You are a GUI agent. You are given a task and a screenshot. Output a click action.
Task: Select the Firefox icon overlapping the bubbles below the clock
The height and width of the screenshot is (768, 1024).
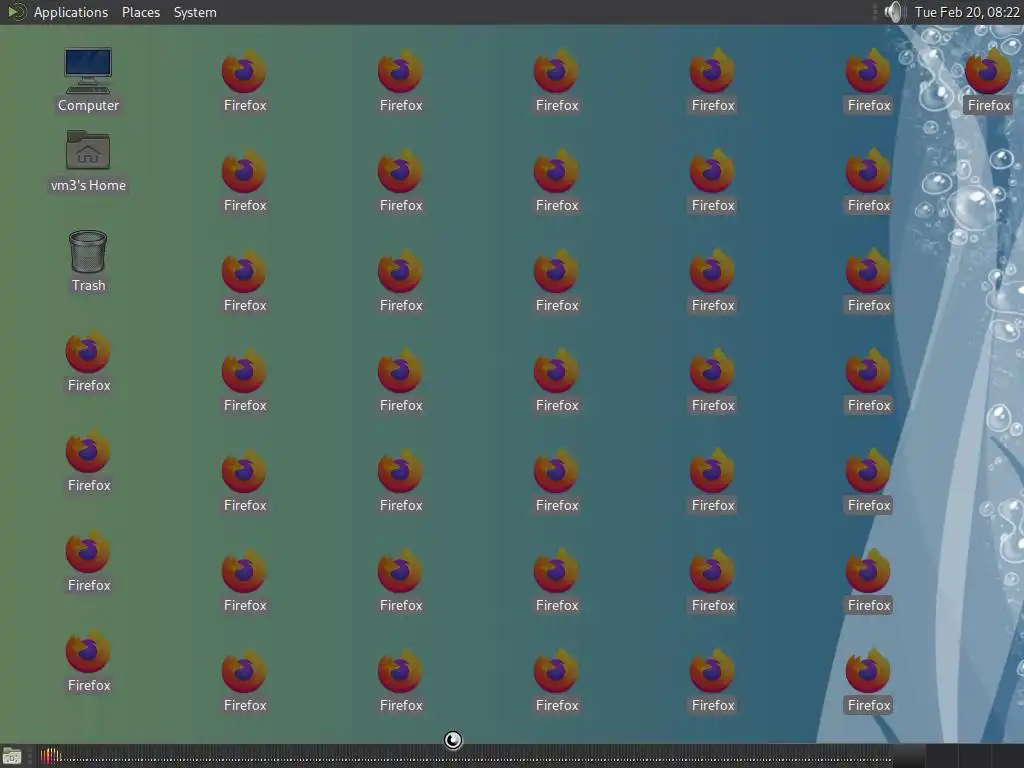tap(988, 80)
